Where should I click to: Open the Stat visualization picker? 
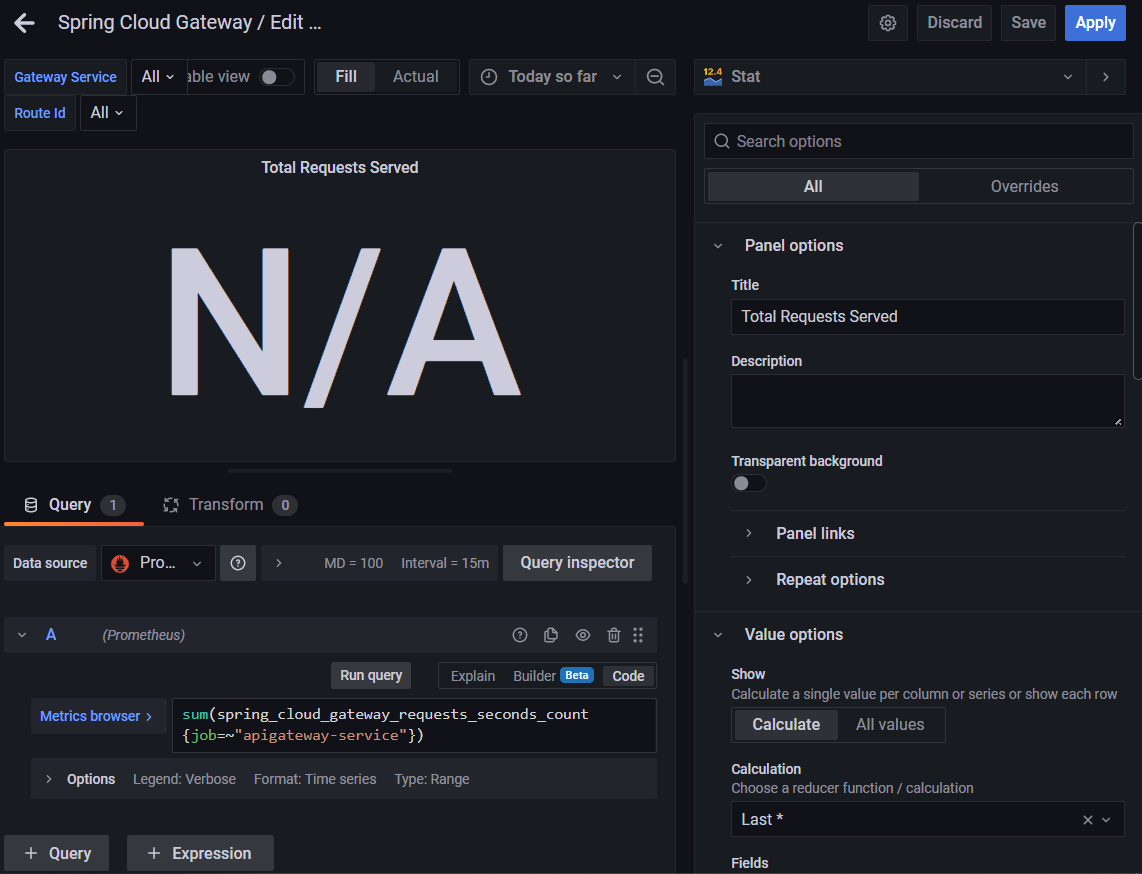point(890,76)
